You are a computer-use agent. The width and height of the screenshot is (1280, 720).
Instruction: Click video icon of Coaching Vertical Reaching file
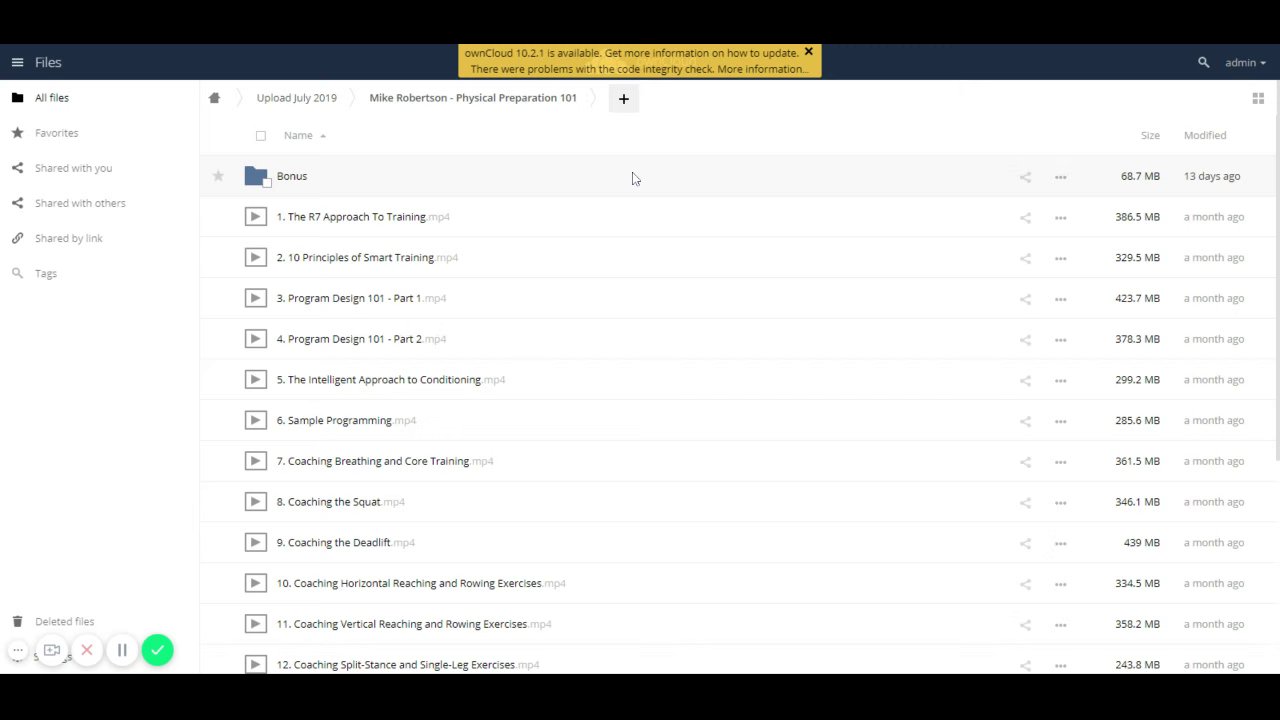point(256,624)
